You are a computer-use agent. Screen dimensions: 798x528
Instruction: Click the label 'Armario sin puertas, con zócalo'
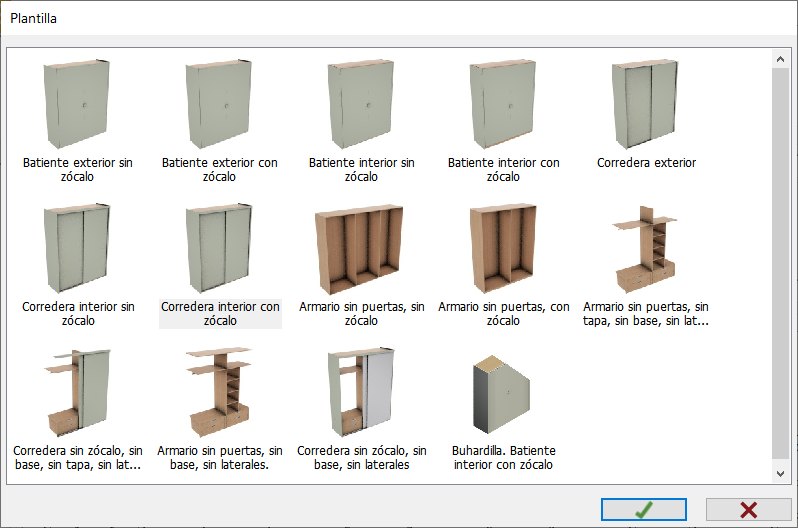tap(503, 314)
